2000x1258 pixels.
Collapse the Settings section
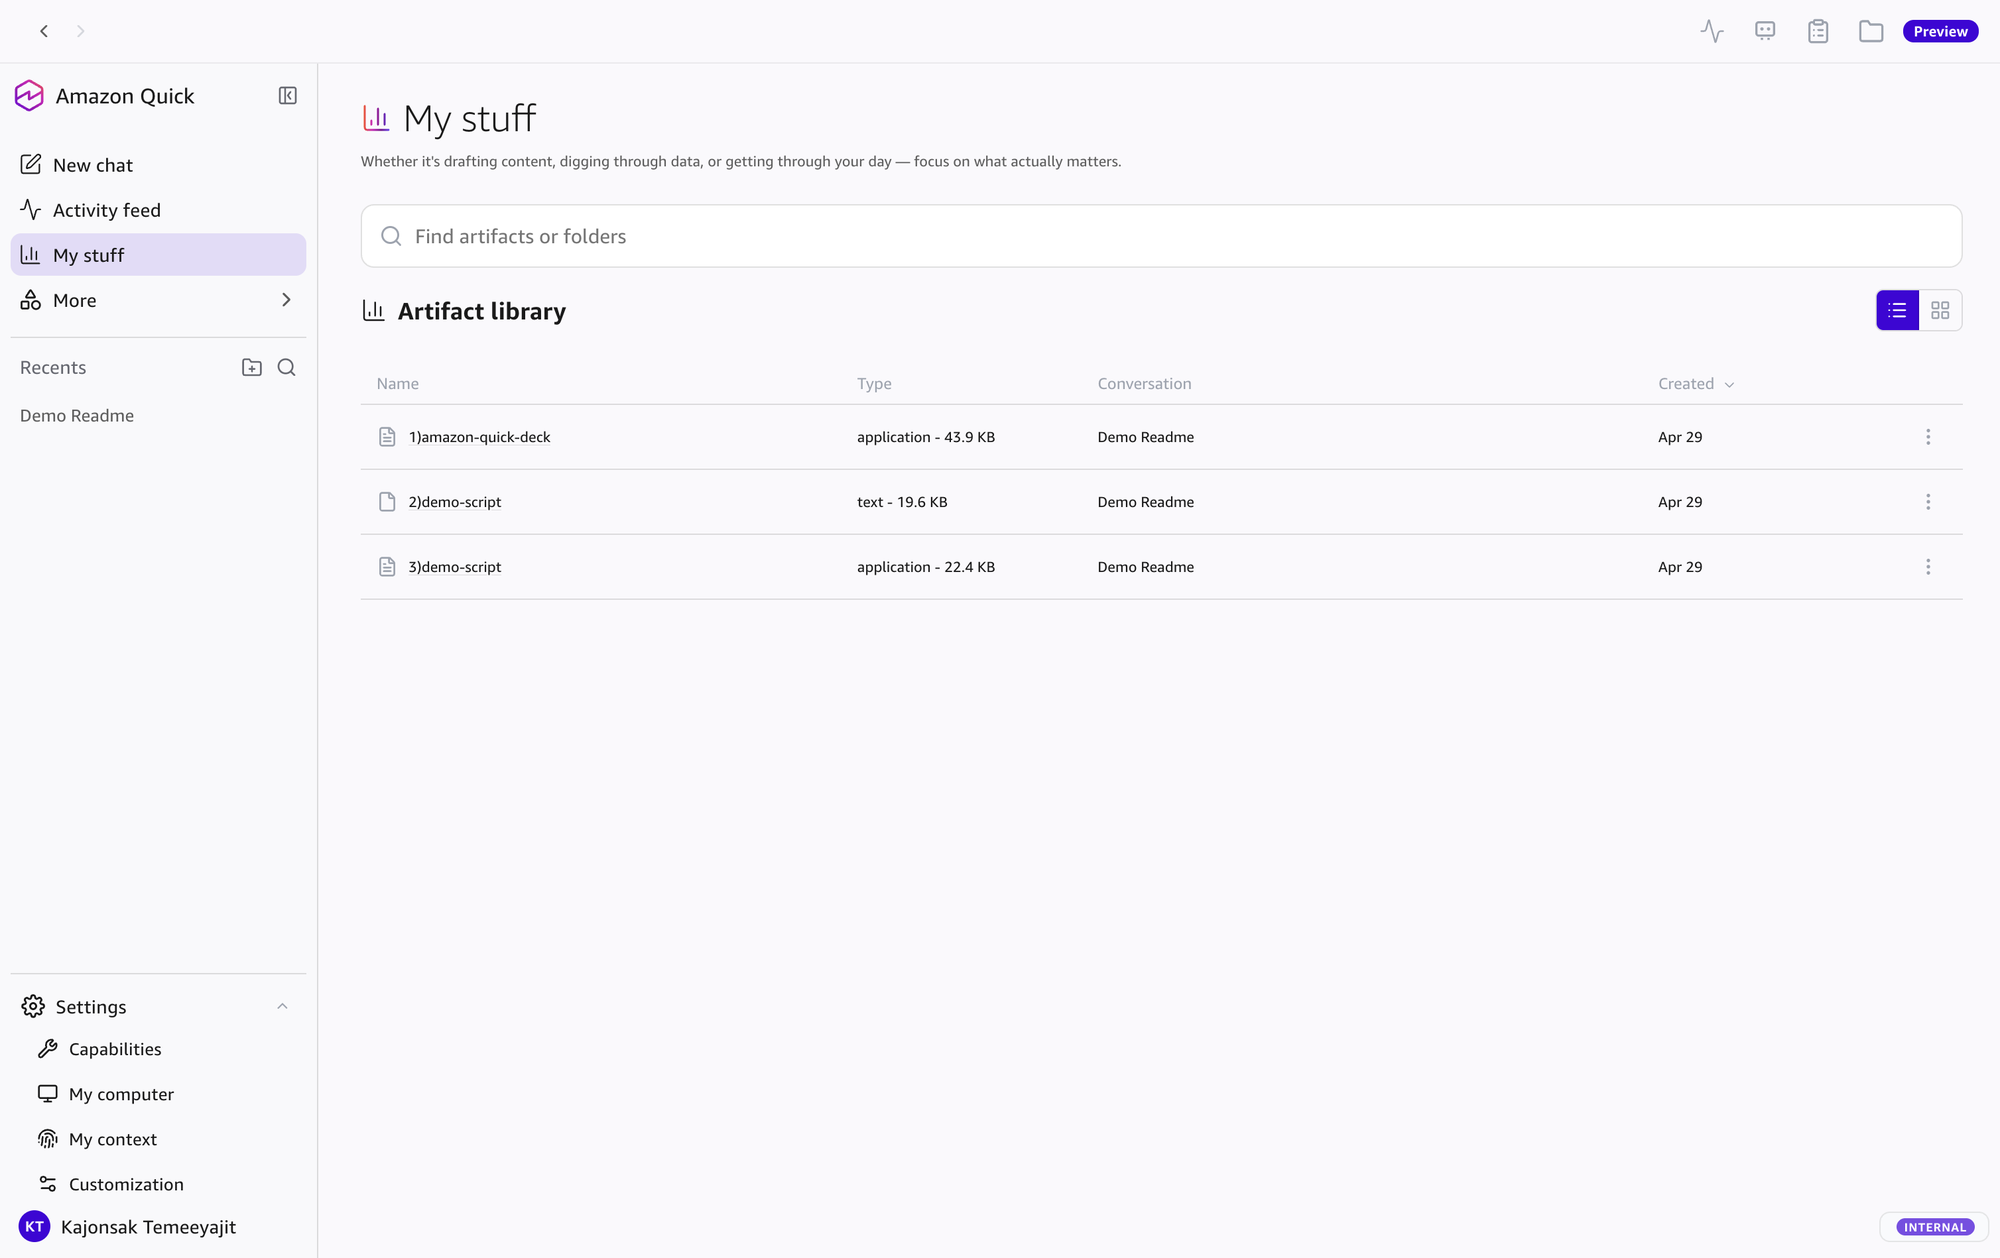pyautogui.click(x=282, y=1006)
